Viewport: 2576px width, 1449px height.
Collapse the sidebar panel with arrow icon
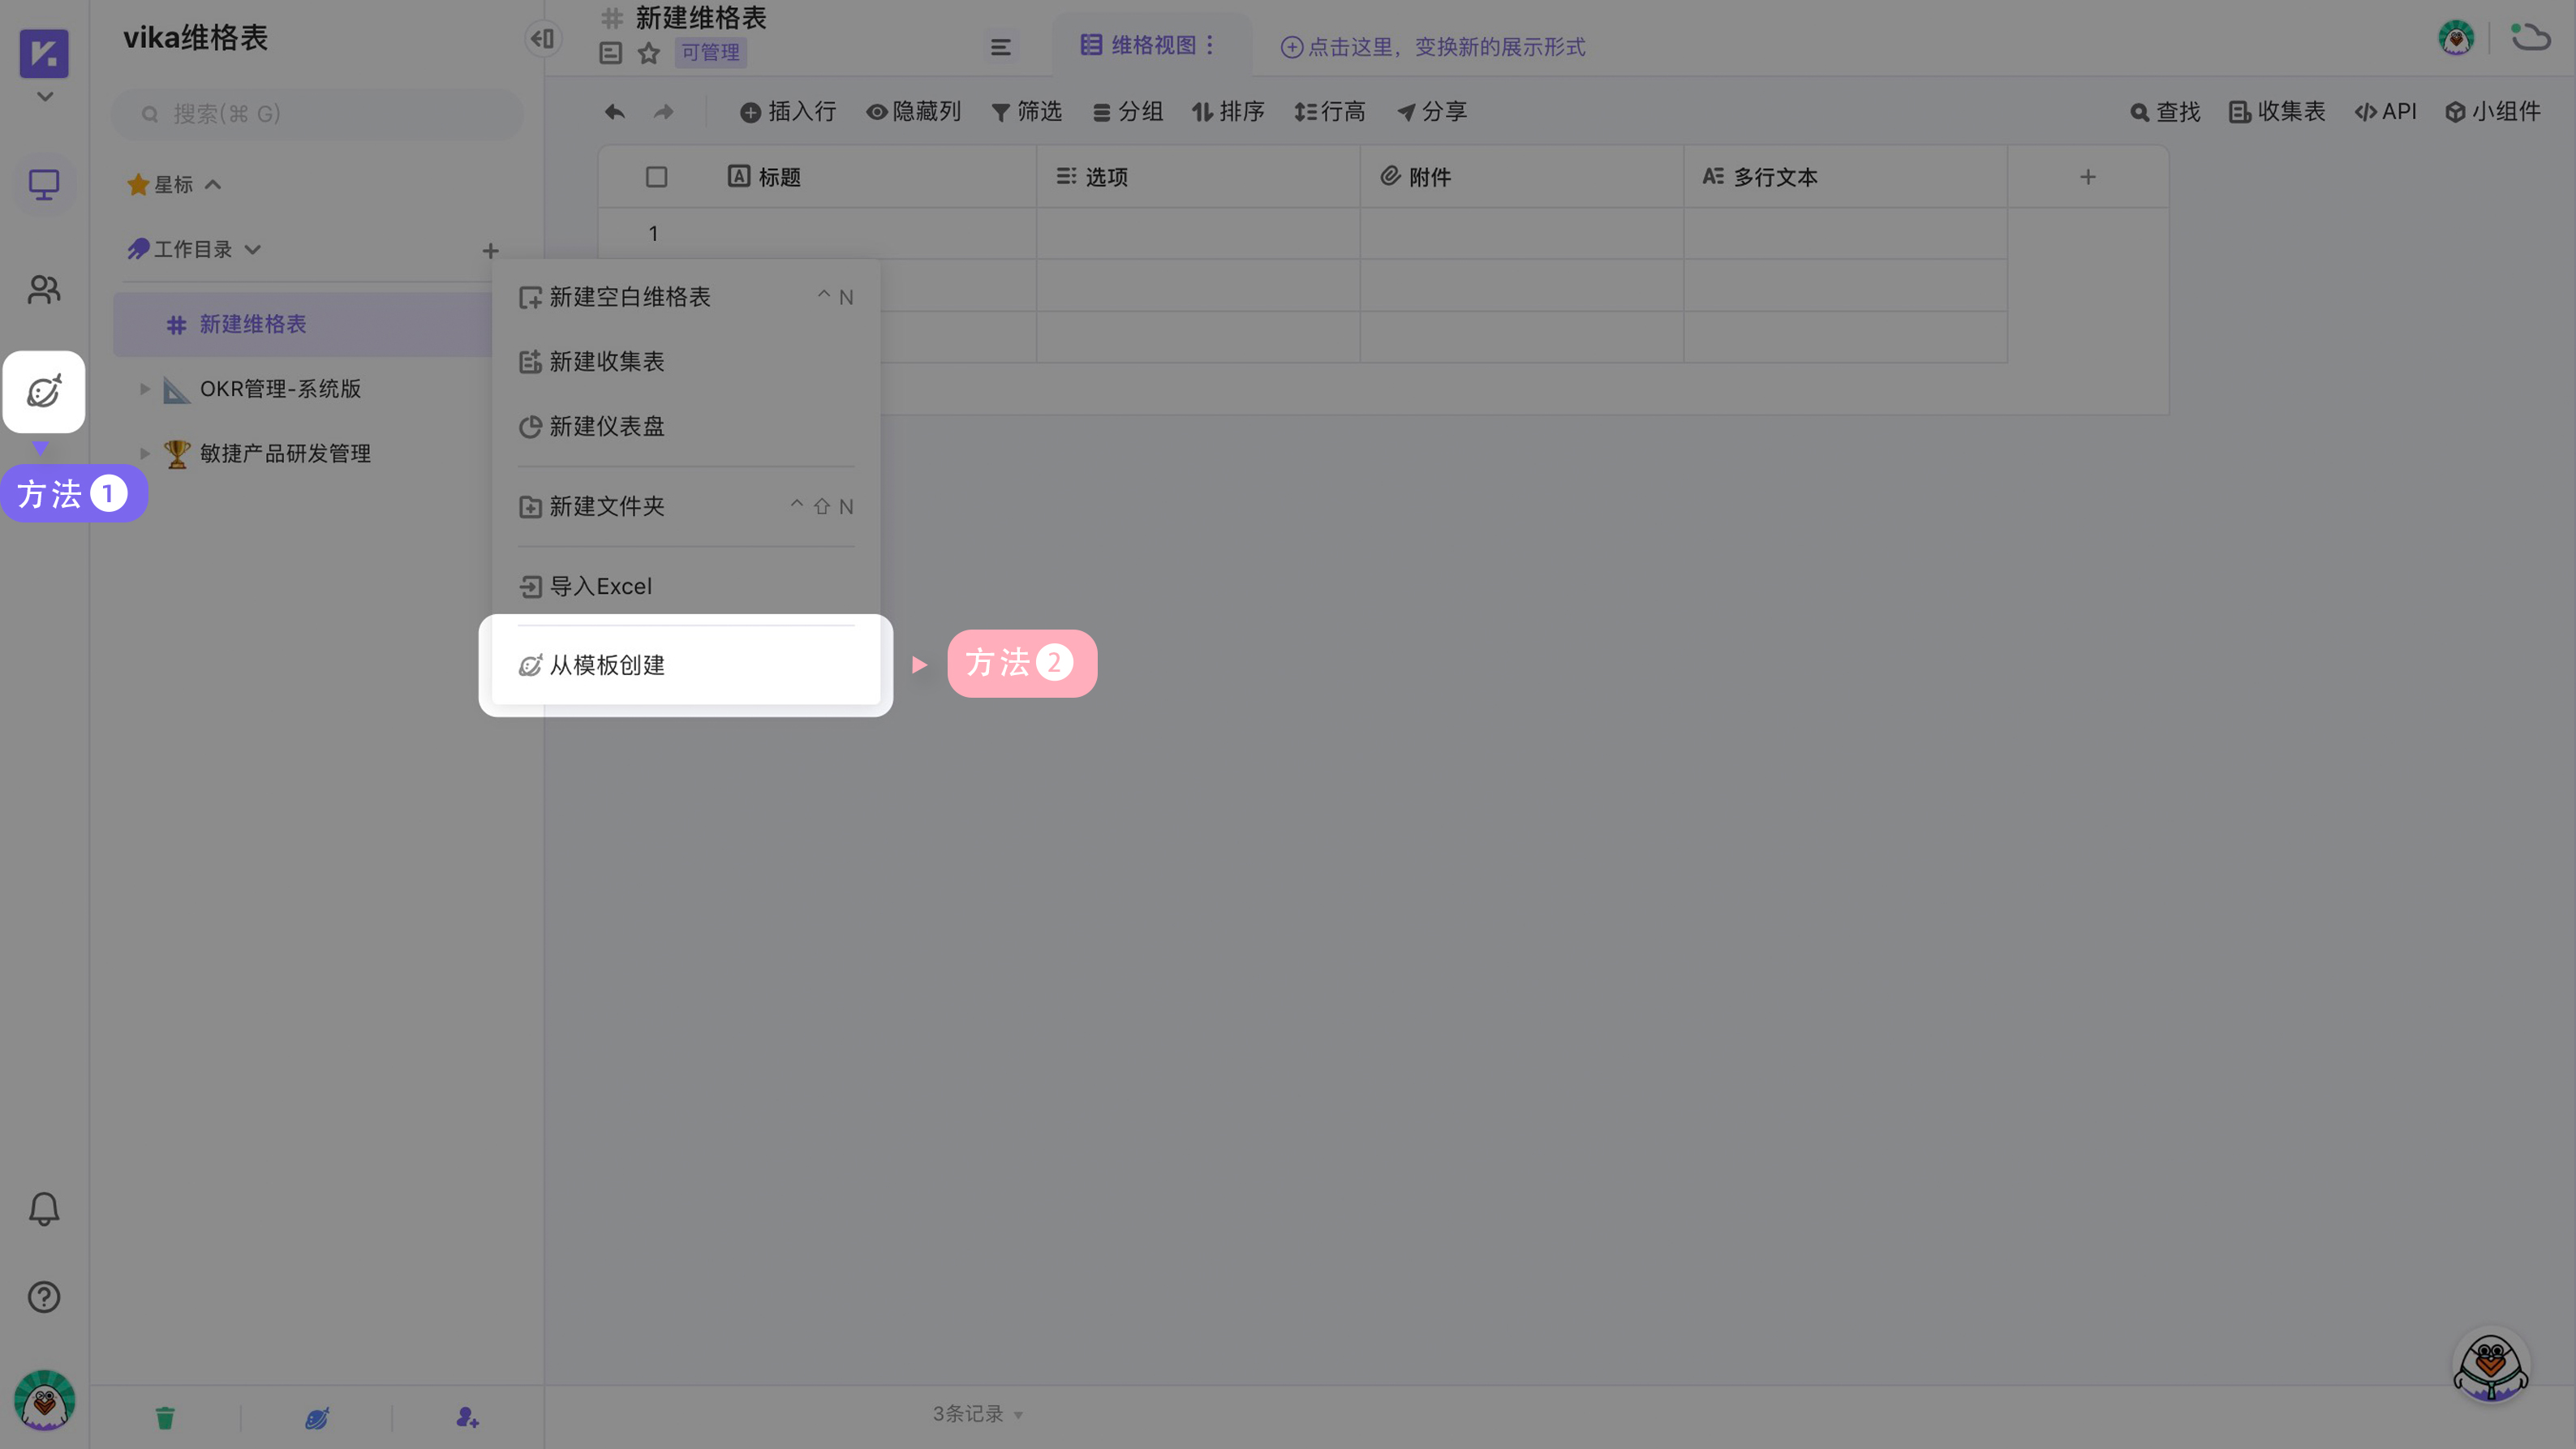(x=543, y=39)
